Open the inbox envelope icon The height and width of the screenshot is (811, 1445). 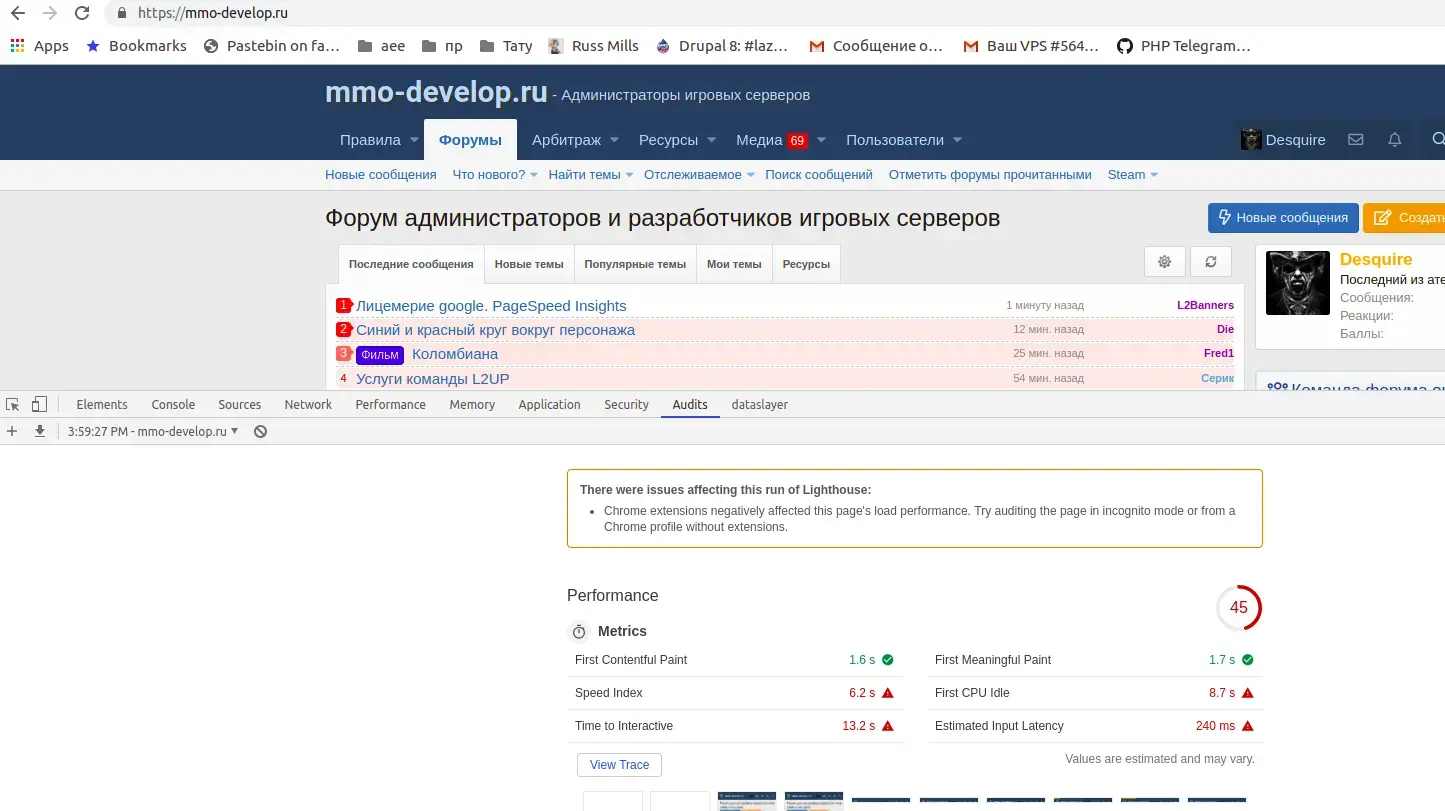click(1356, 140)
